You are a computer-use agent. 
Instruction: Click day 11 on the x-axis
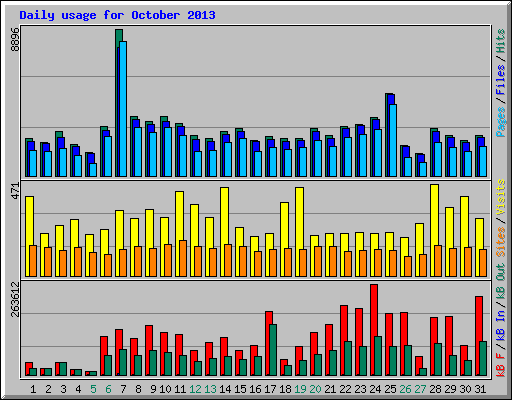(180, 389)
